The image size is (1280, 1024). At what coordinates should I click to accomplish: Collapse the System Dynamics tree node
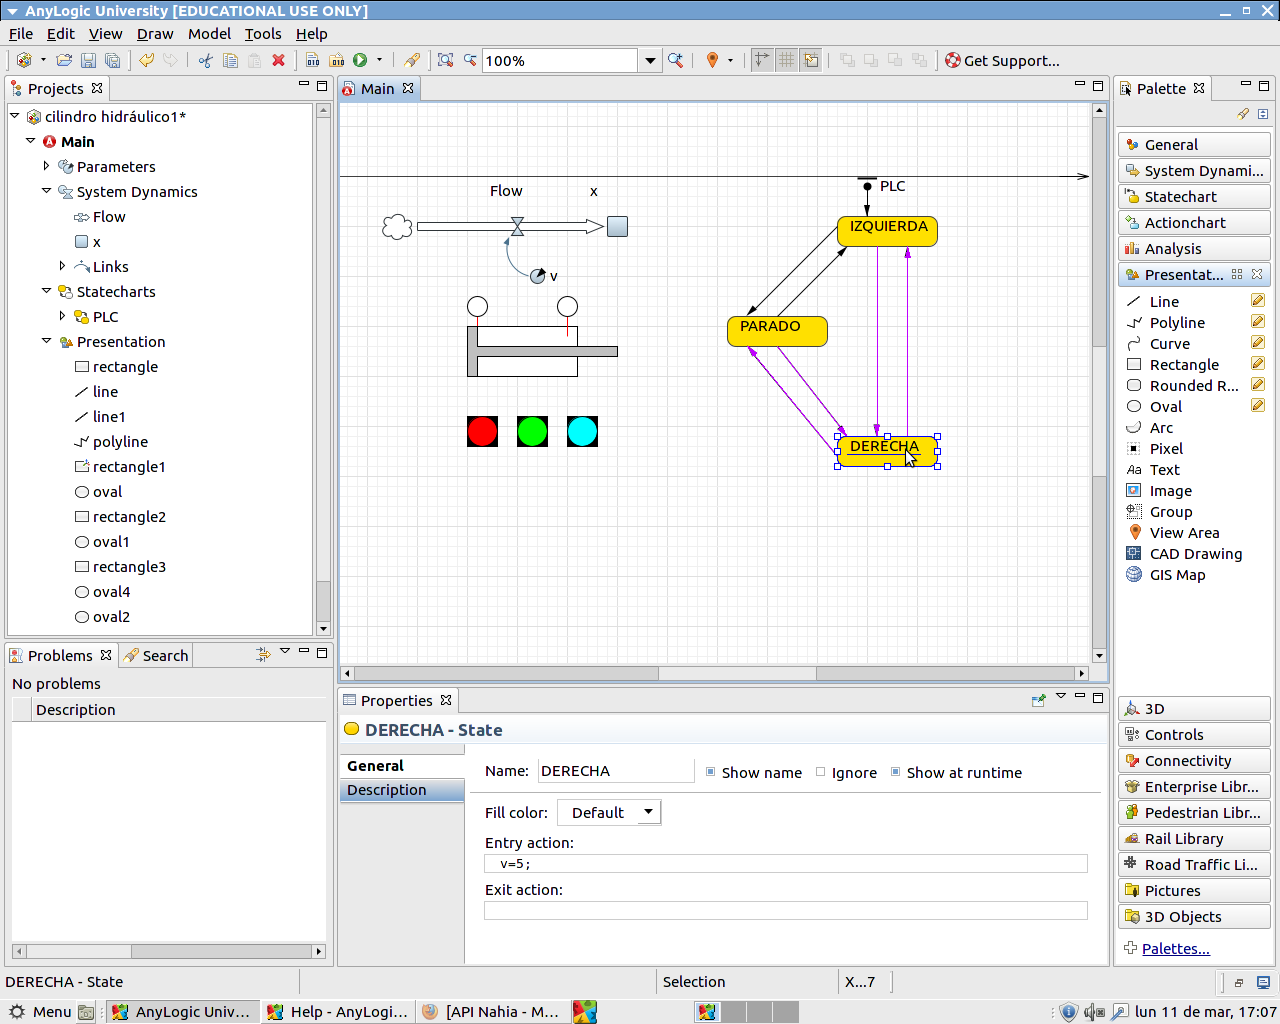click(x=46, y=191)
